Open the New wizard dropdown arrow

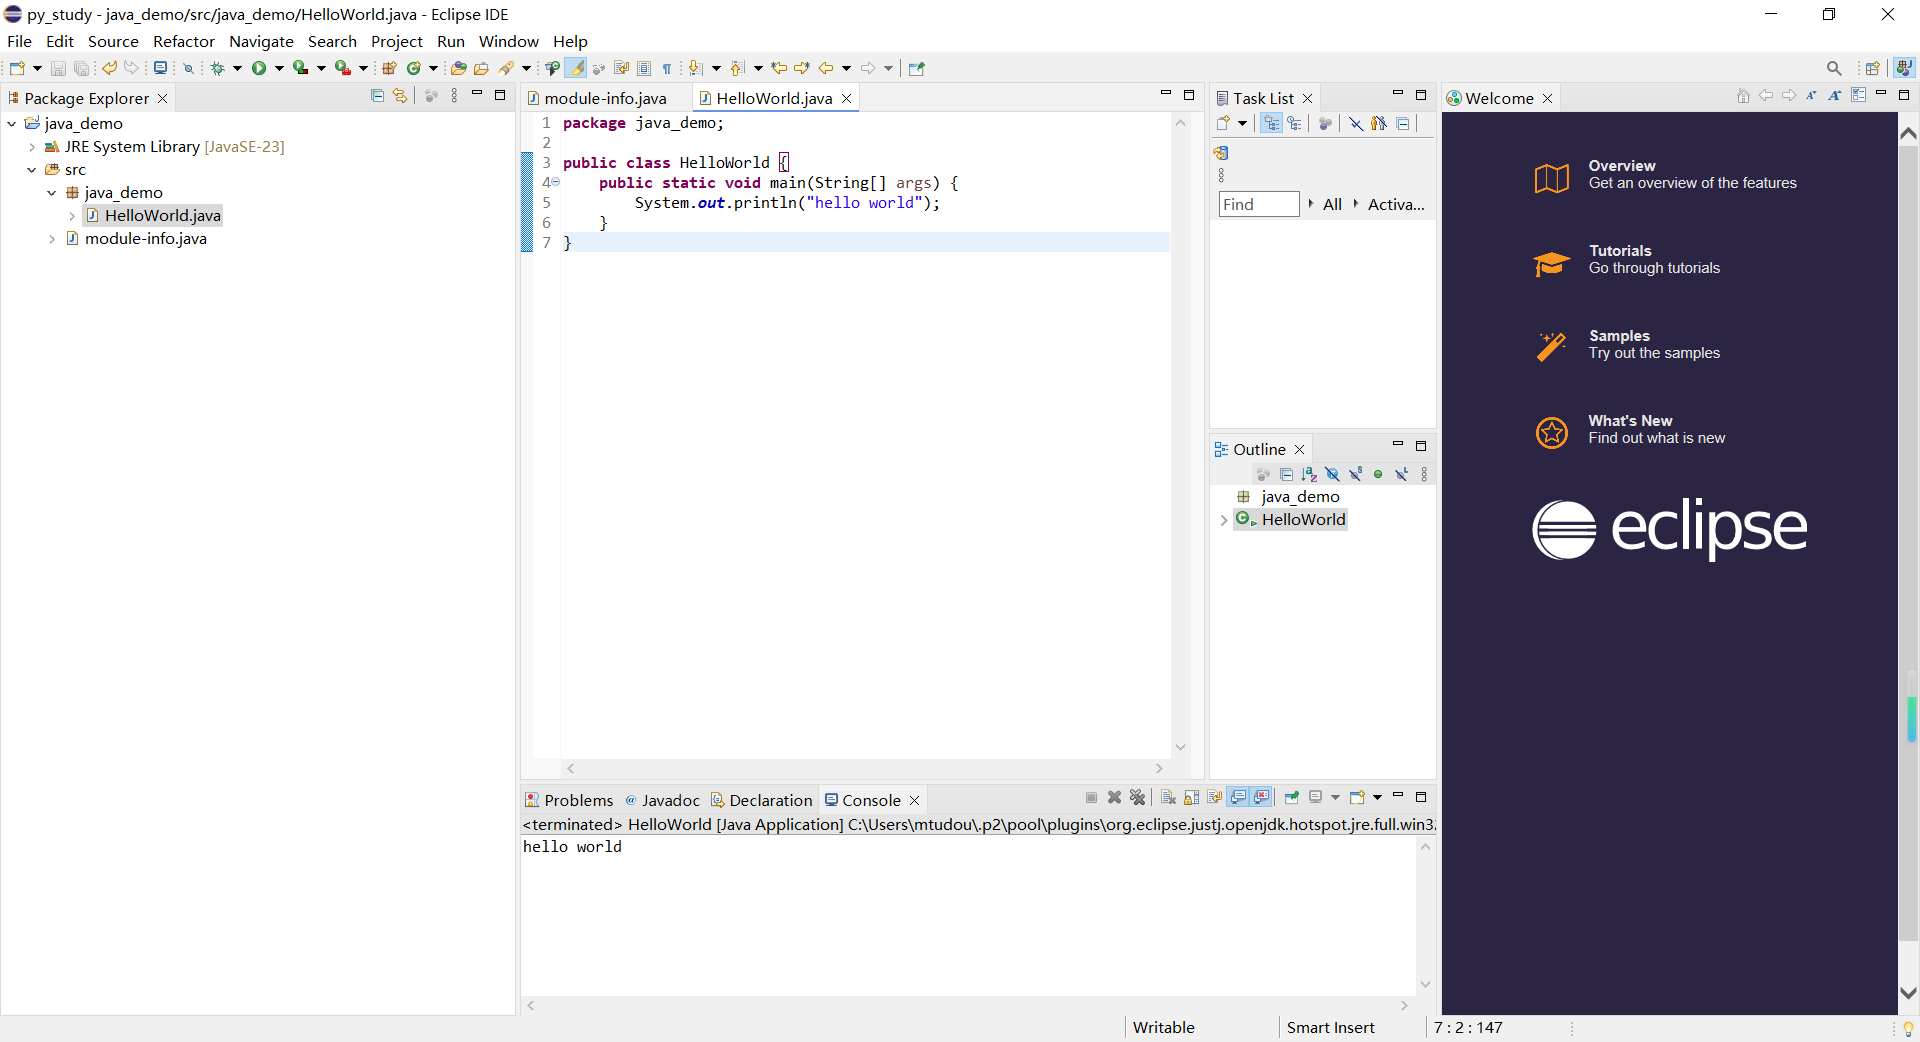(x=37, y=68)
